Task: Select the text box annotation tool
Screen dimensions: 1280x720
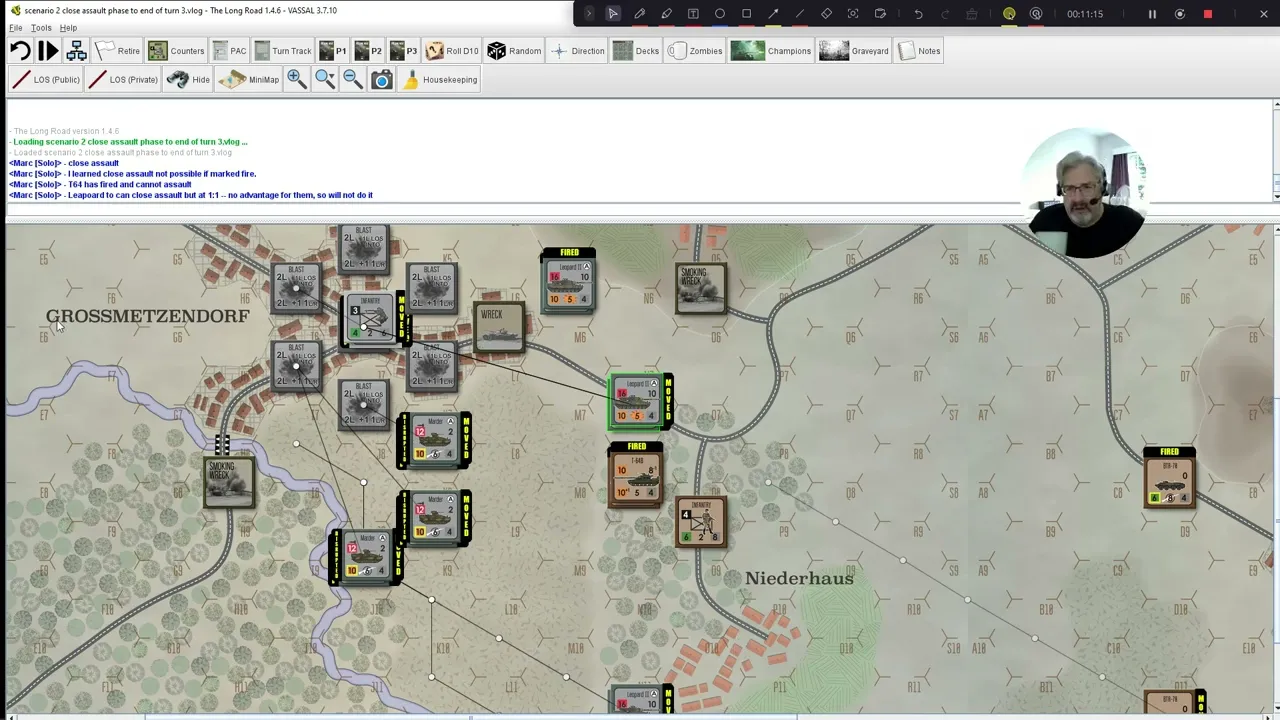Action: (693, 14)
